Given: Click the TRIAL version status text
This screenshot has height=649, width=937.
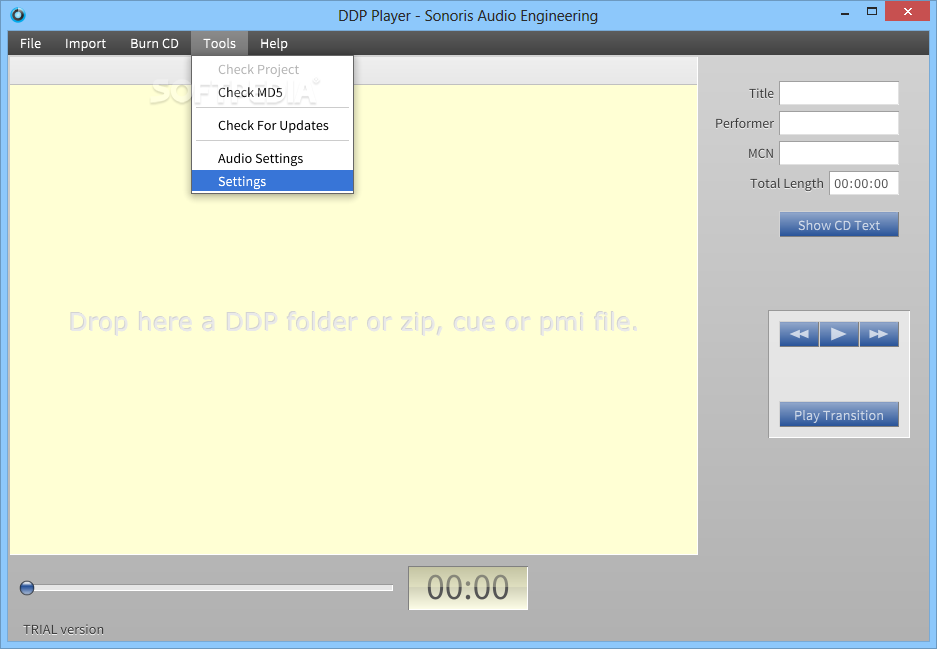Looking at the screenshot, I should coord(63,629).
